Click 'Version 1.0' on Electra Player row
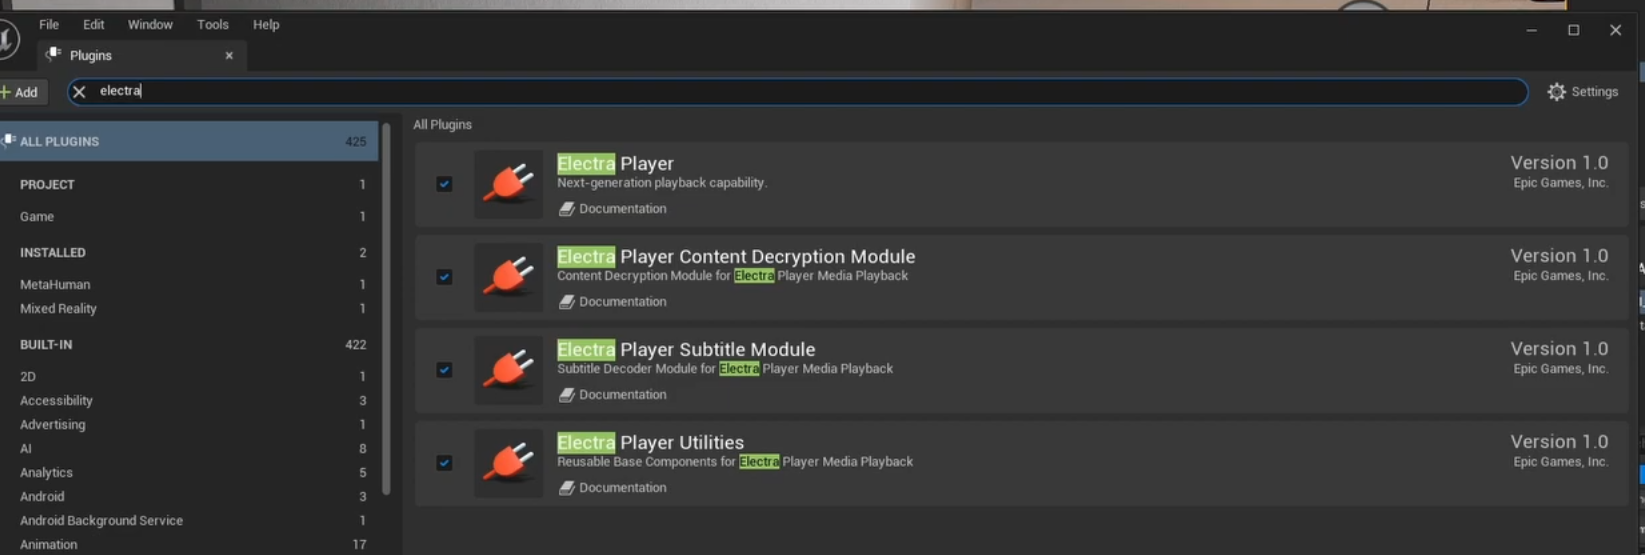Viewport: 1645px width, 555px height. (x=1559, y=163)
